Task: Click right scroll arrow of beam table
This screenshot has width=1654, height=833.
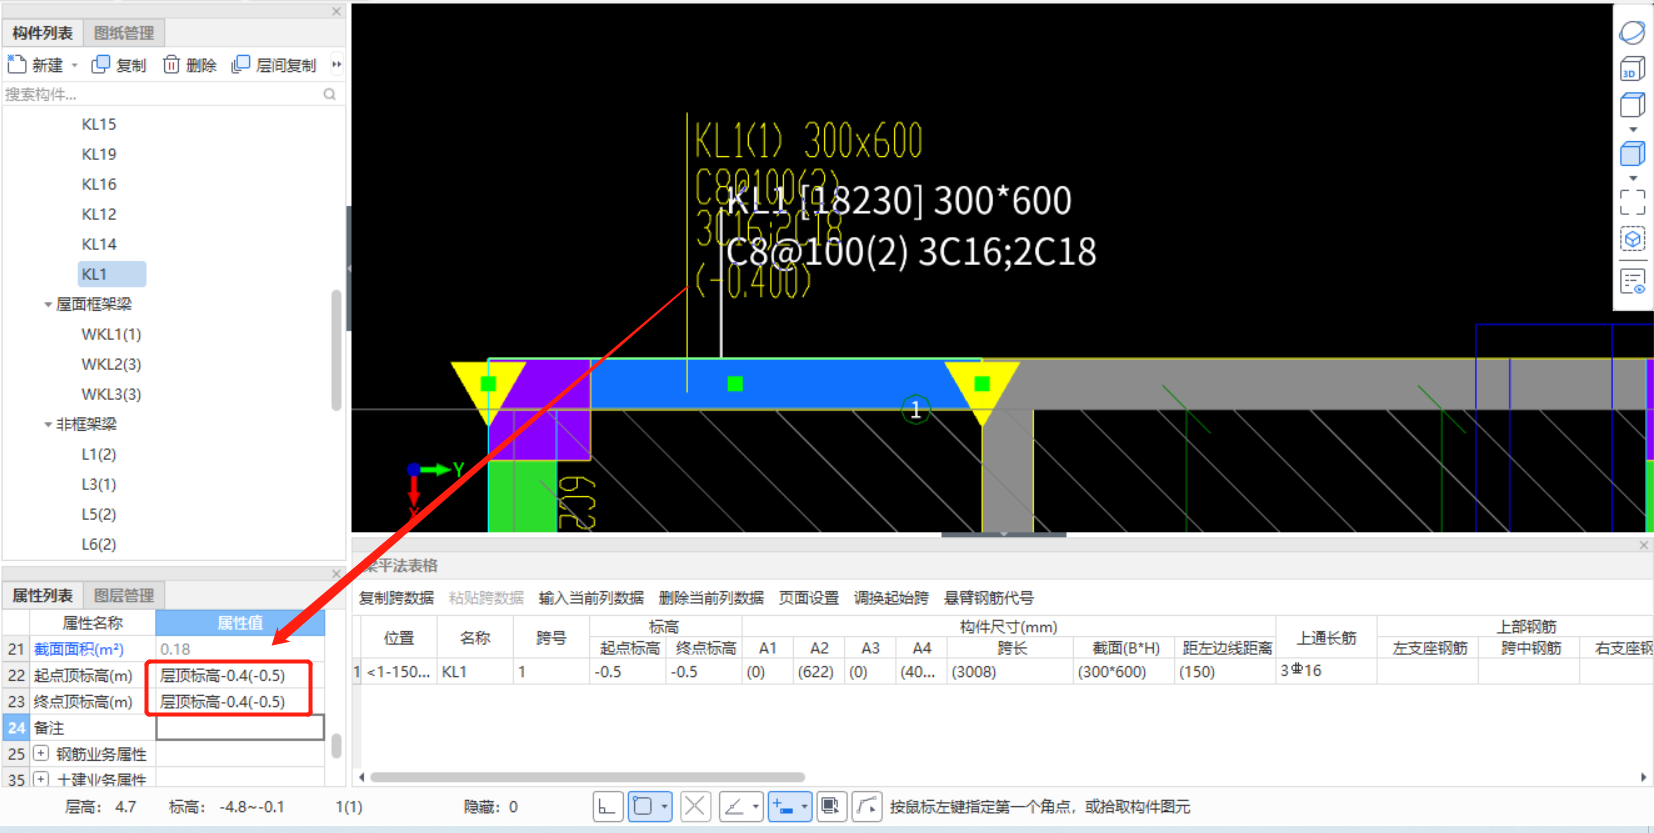Action: (1643, 777)
